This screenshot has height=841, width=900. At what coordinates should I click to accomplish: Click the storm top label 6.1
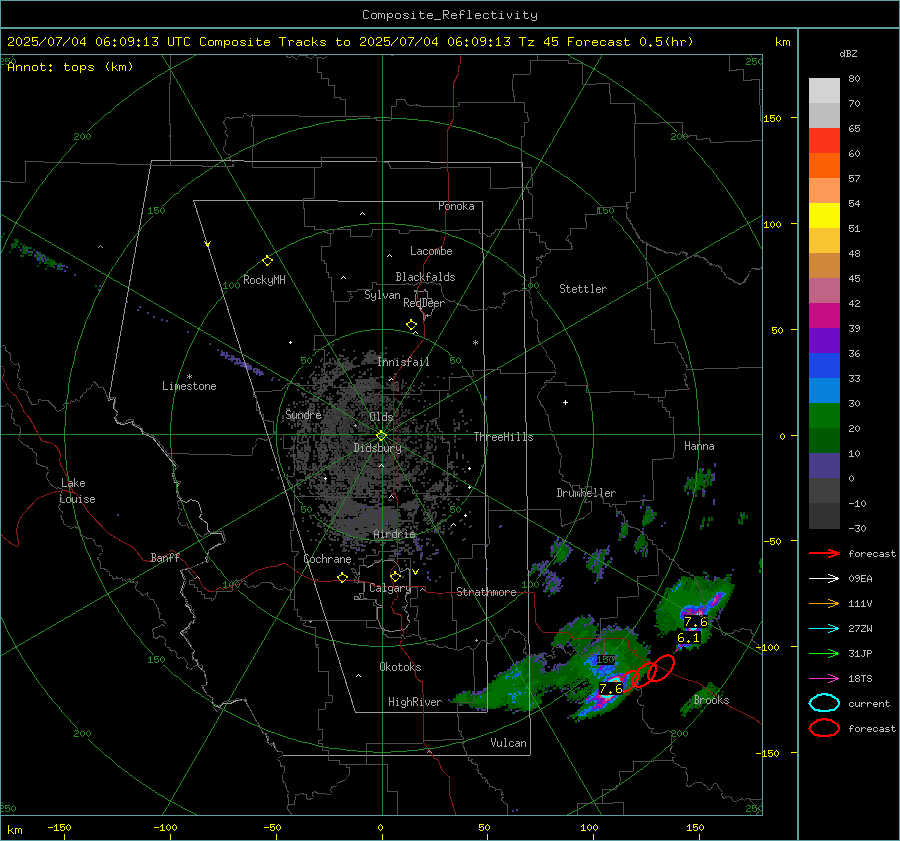pos(688,638)
